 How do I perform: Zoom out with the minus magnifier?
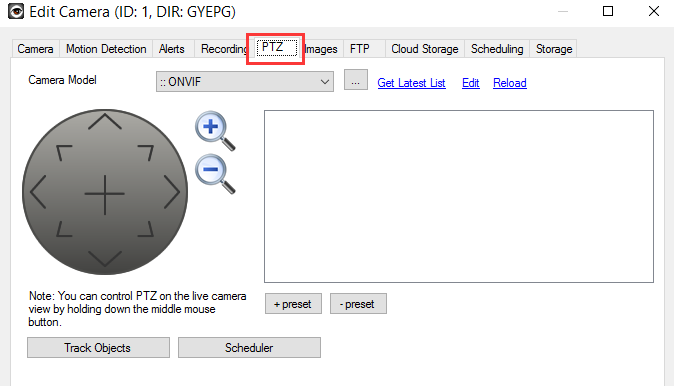215,174
